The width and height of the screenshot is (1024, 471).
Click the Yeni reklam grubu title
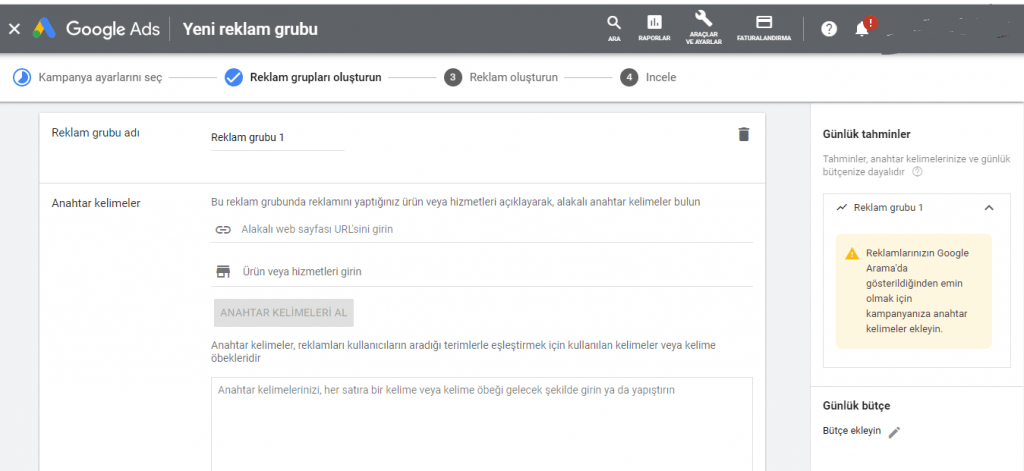(x=250, y=29)
